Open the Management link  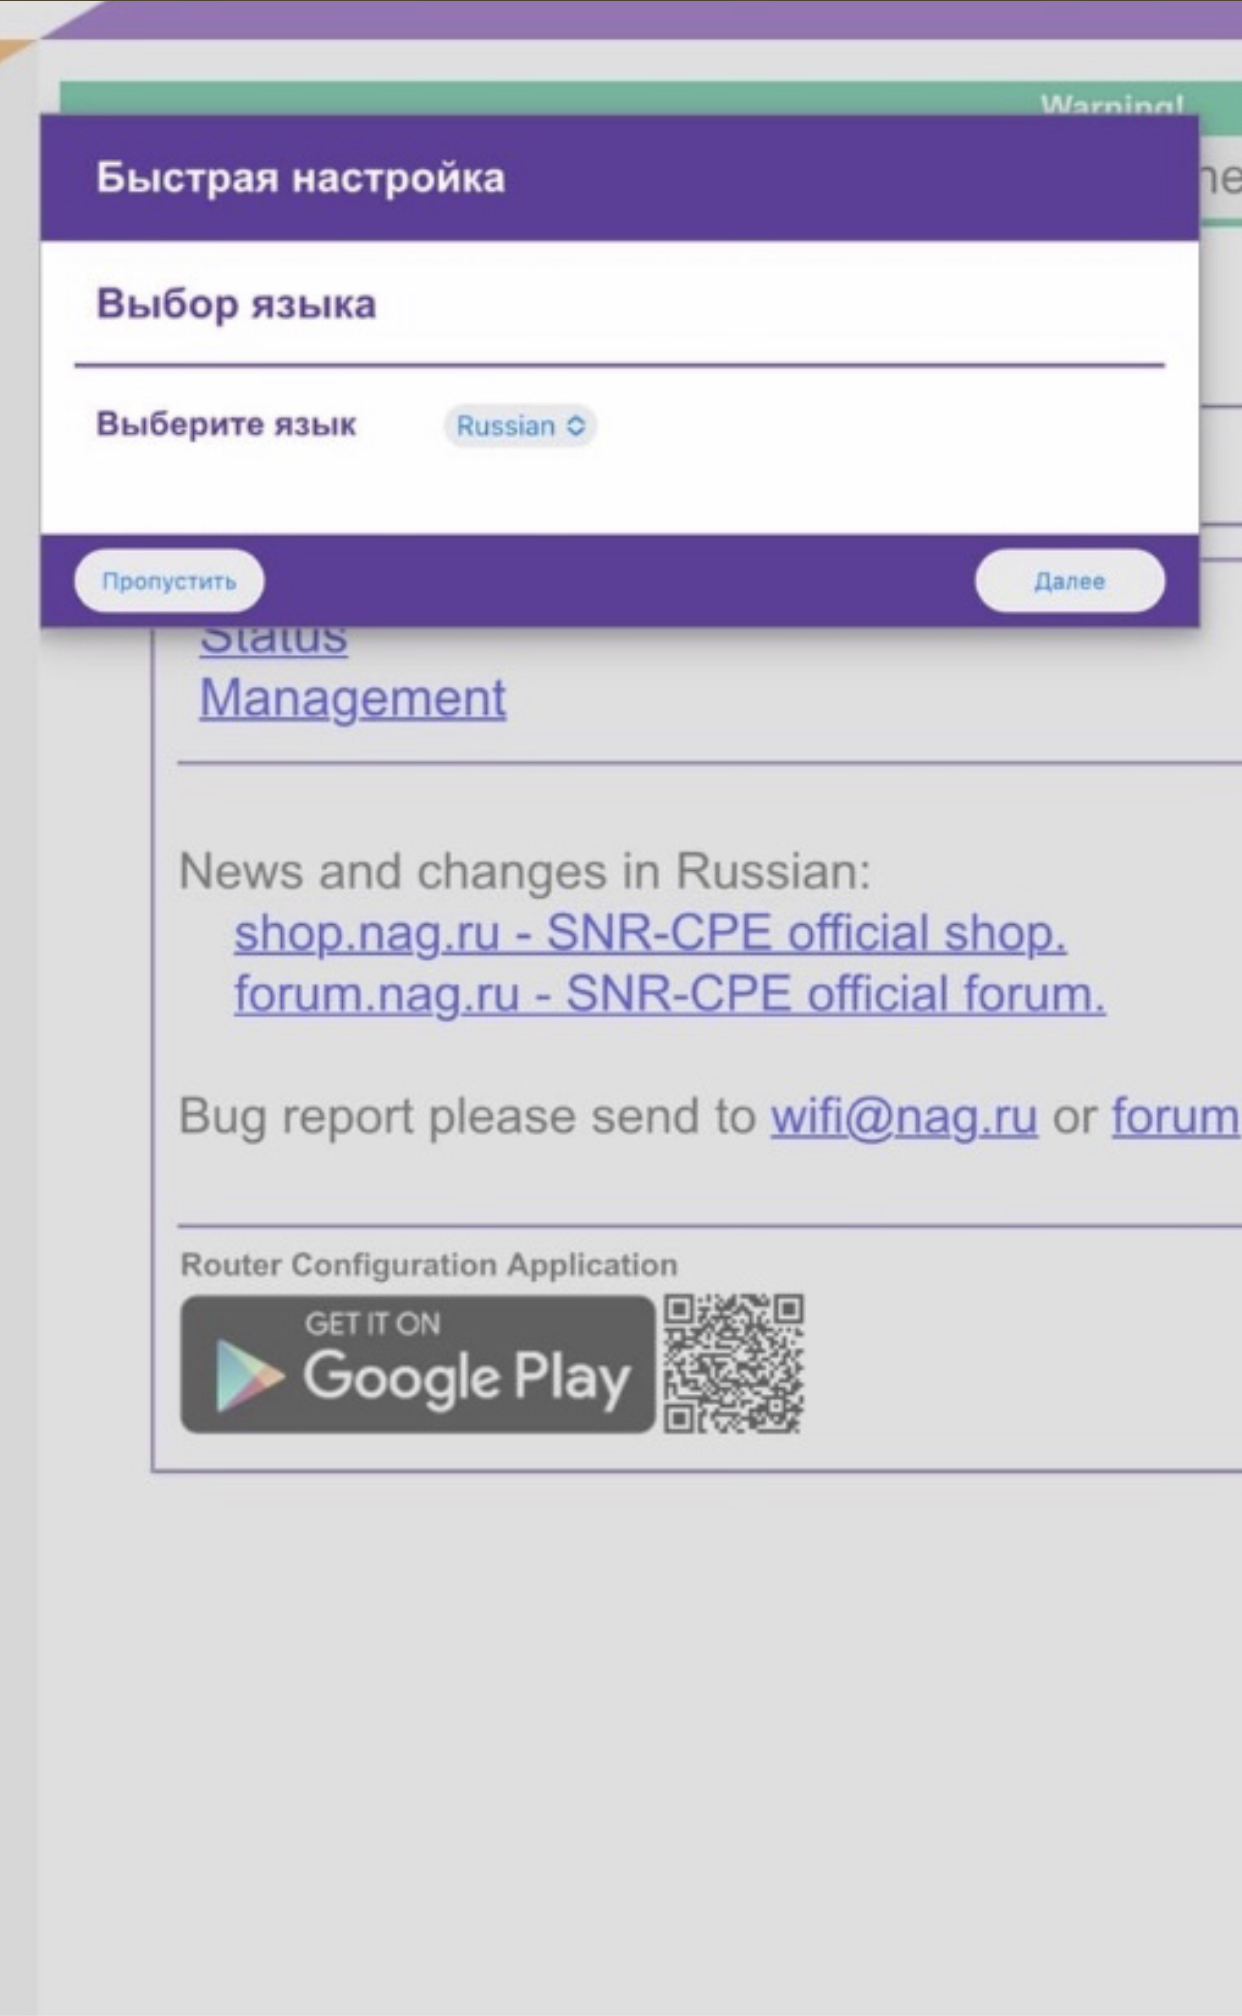(x=352, y=698)
